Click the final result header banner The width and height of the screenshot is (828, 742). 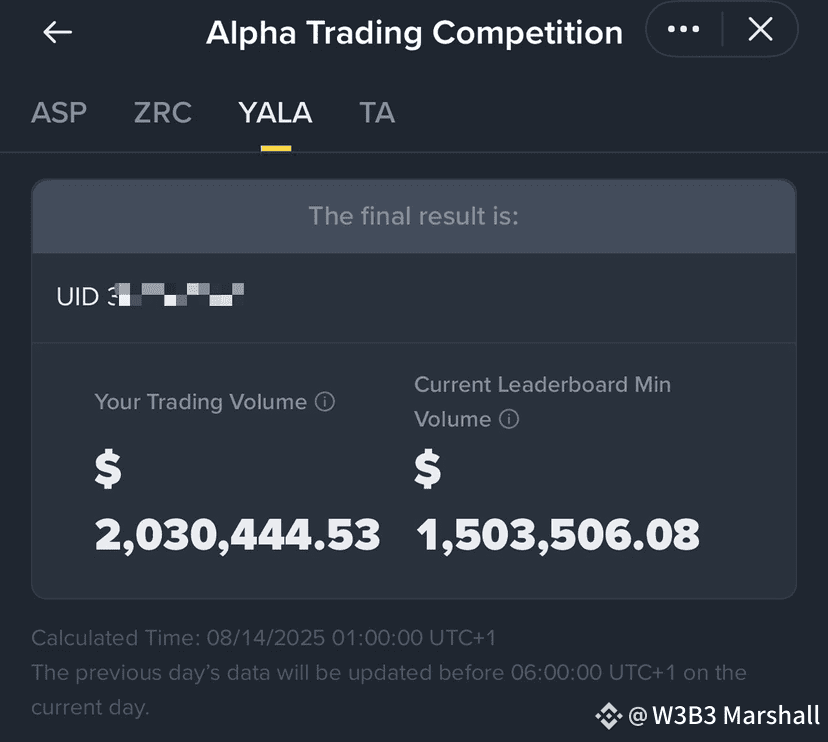click(414, 217)
